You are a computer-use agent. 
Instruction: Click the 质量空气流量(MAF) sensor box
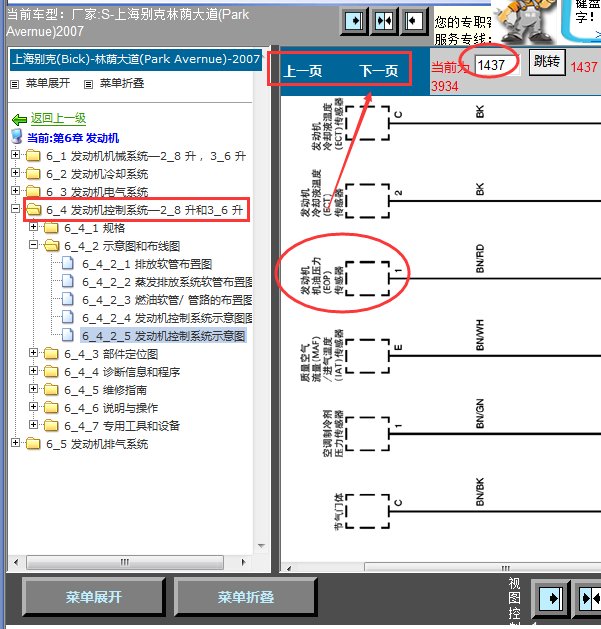(368, 356)
